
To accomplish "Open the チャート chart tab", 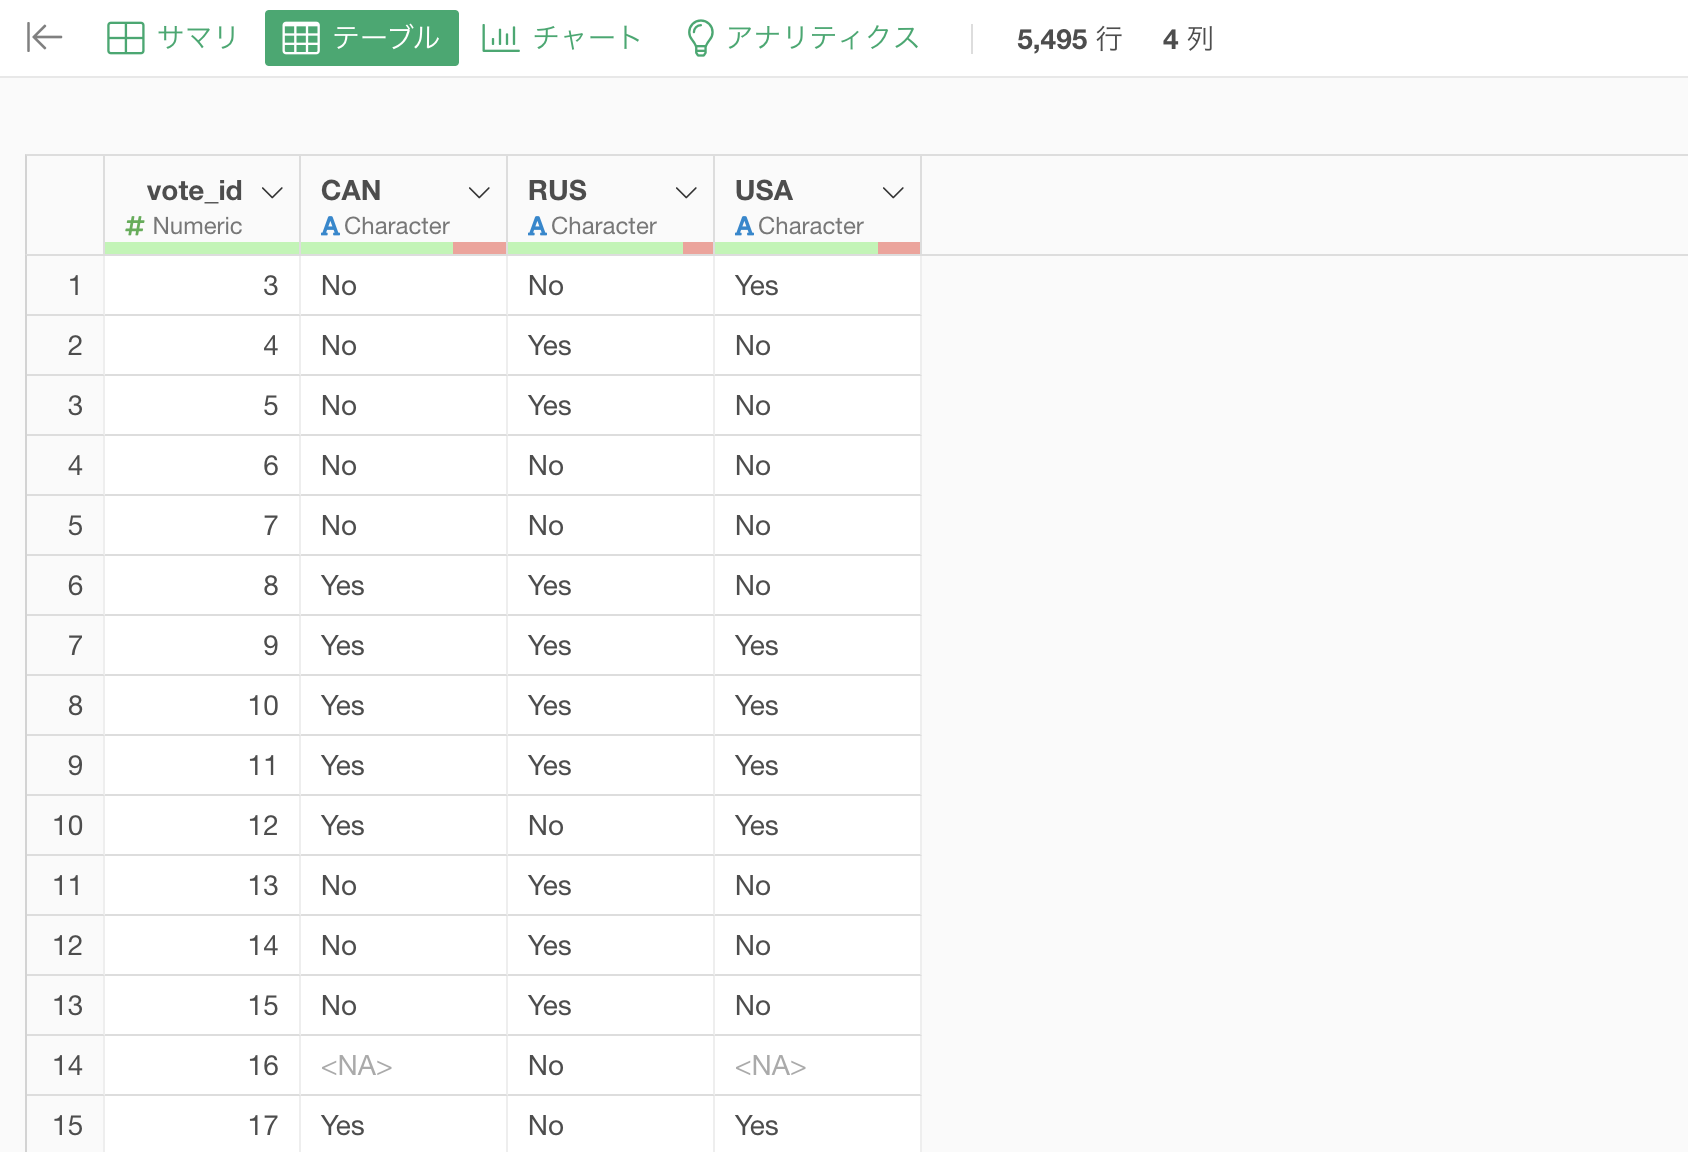I will tap(561, 38).
